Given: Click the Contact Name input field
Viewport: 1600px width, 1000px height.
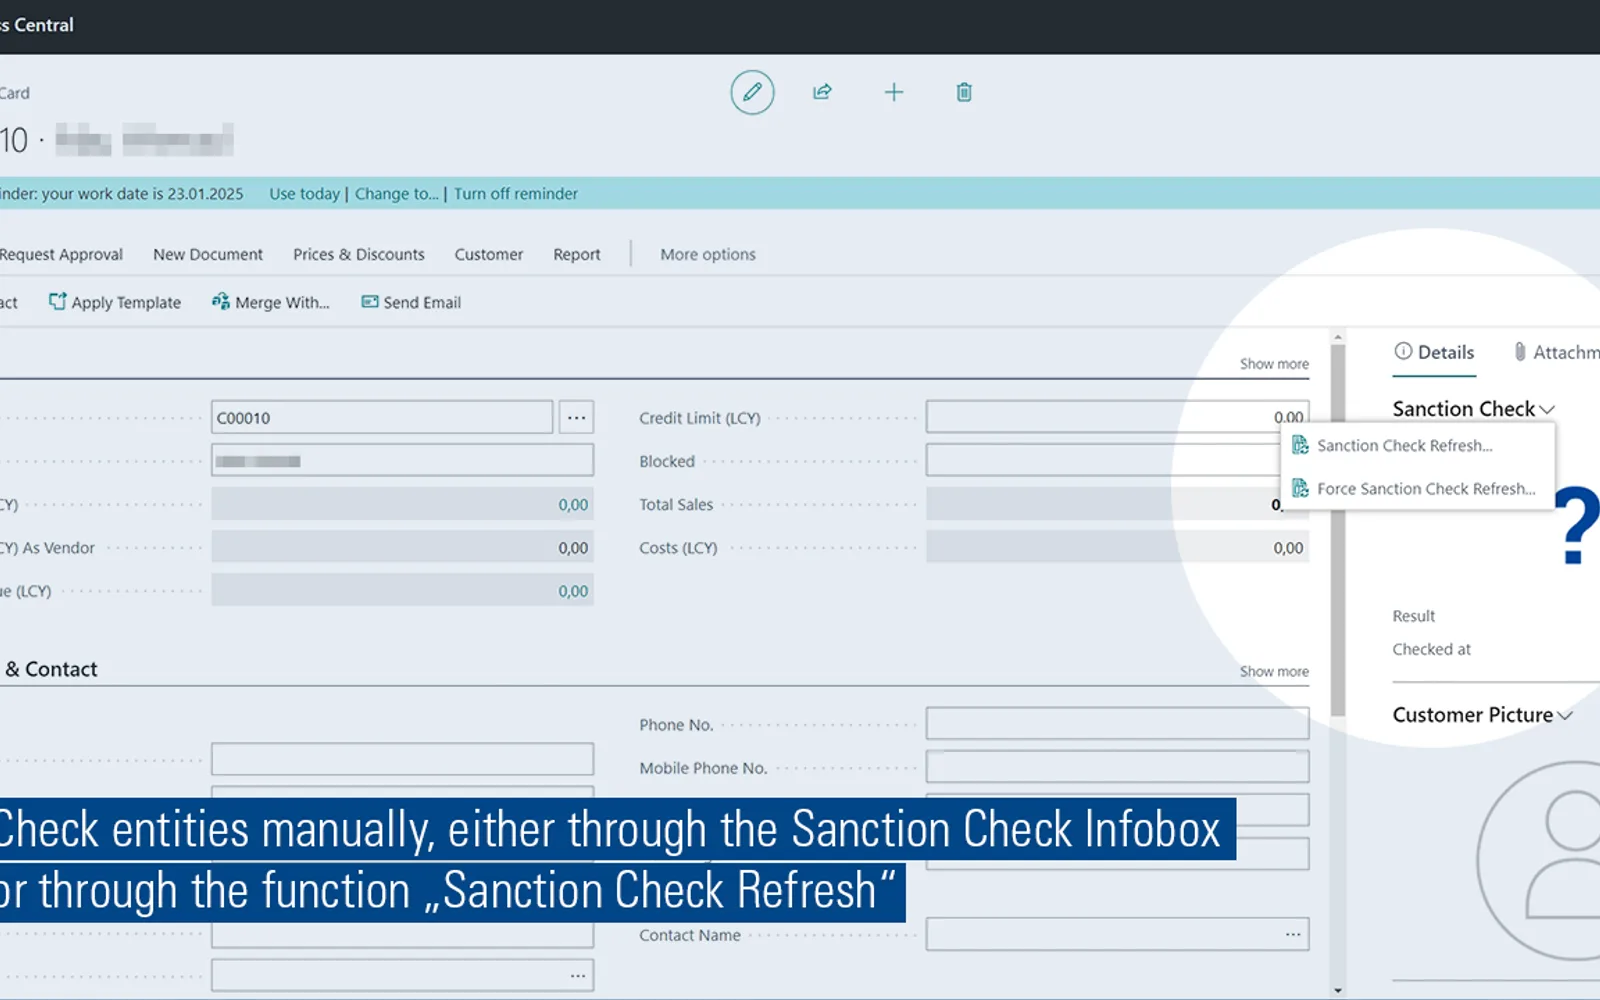Looking at the screenshot, I should [x=1117, y=934].
